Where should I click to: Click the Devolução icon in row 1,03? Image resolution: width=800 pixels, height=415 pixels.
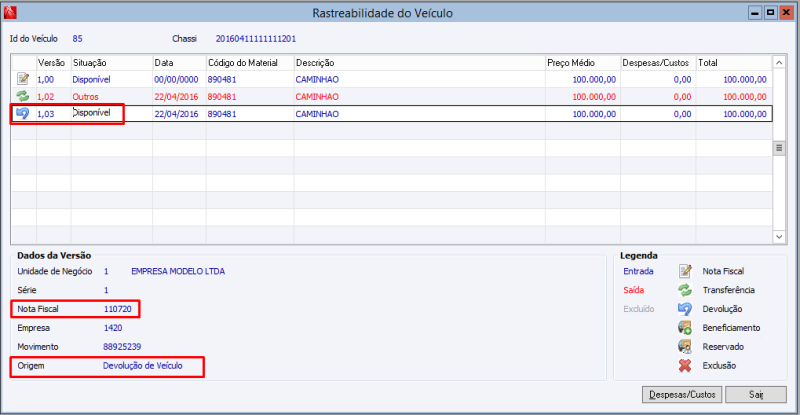tap(23, 113)
